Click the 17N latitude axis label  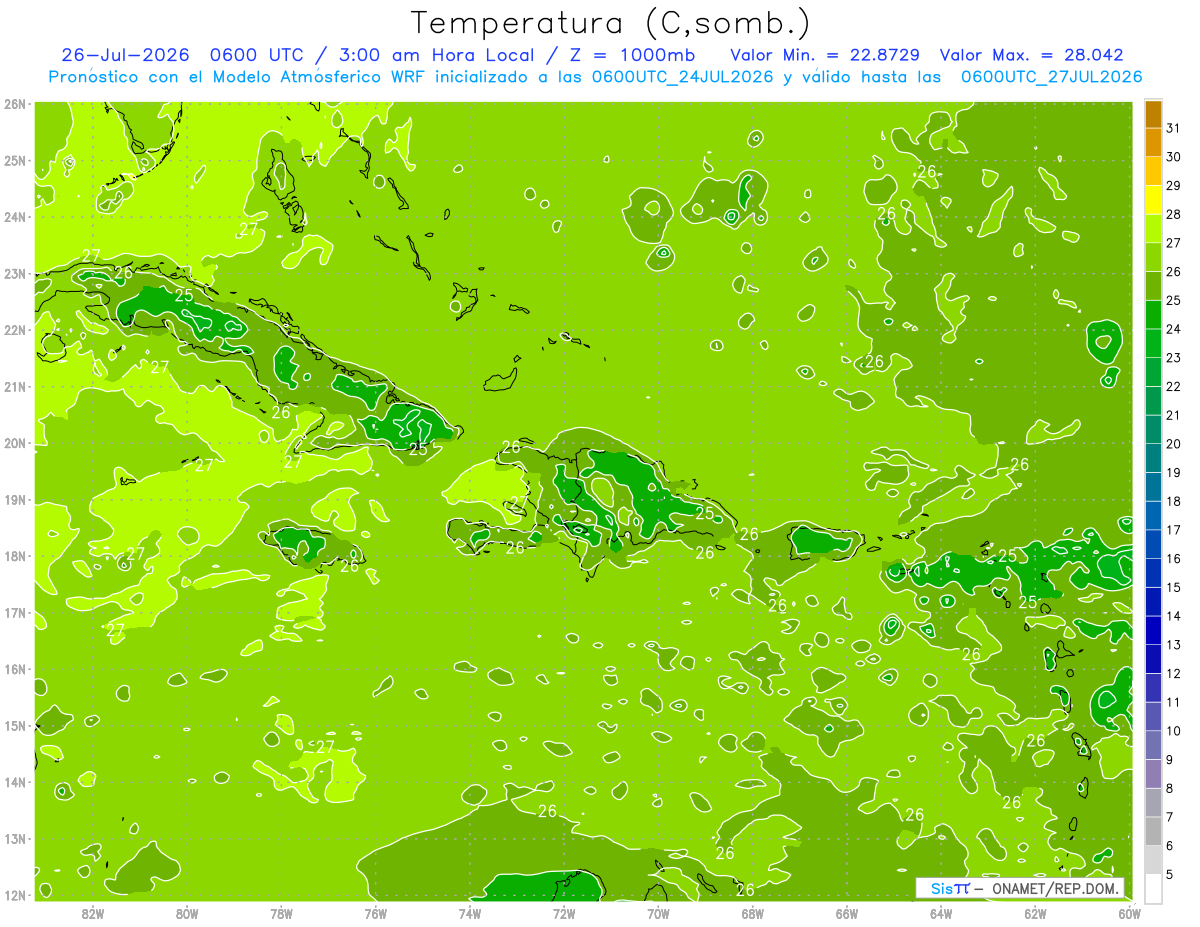pos(14,613)
